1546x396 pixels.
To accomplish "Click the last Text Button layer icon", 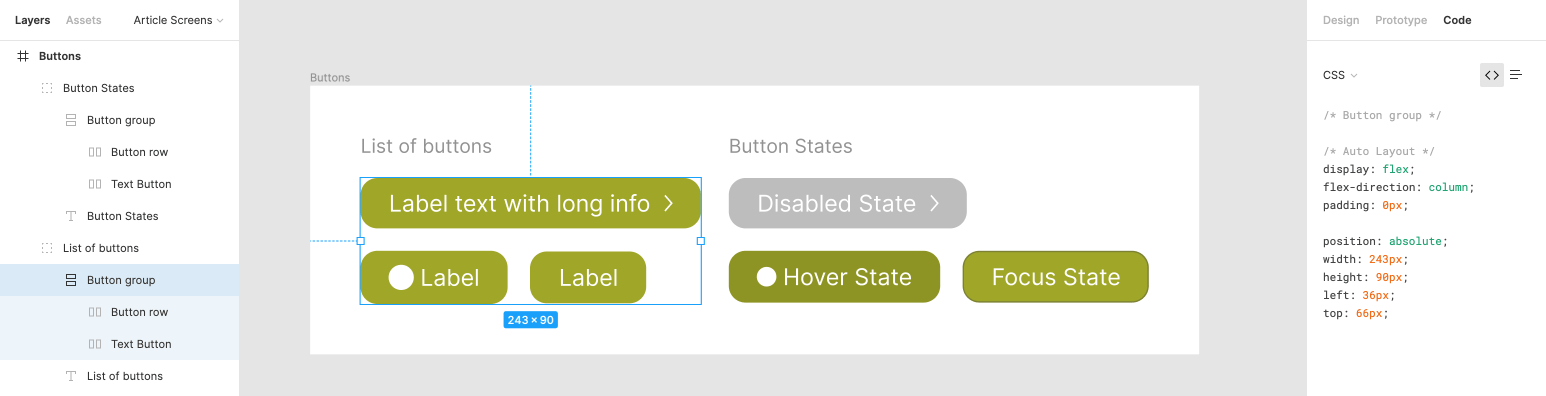I will point(95,344).
